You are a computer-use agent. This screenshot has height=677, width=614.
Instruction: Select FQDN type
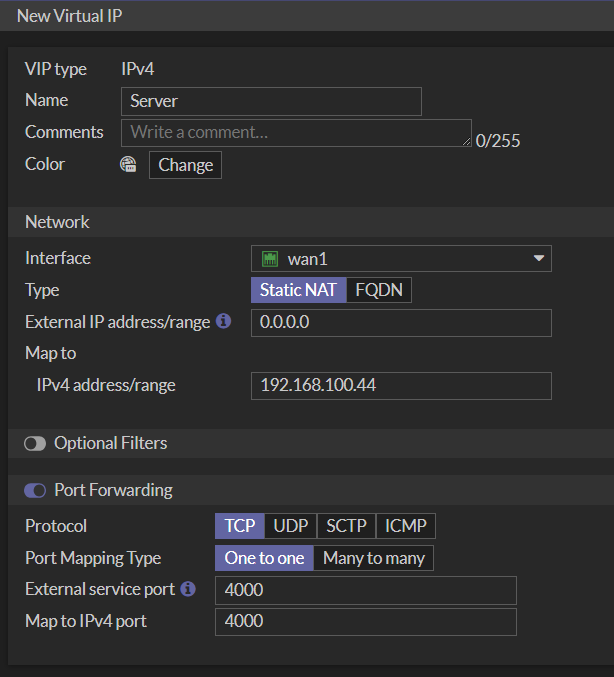tap(379, 290)
